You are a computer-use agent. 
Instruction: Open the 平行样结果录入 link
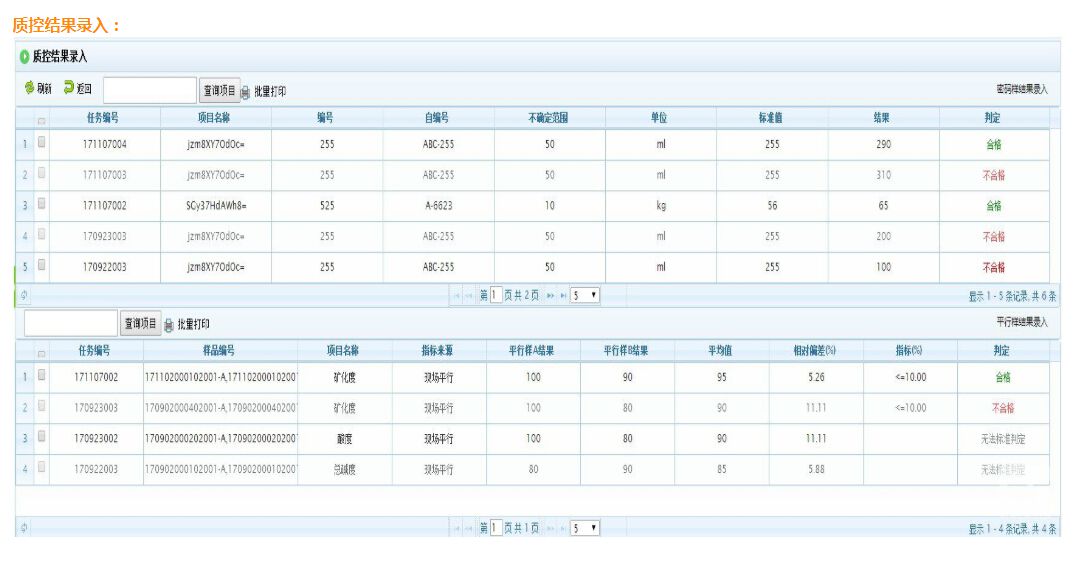point(1022,322)
